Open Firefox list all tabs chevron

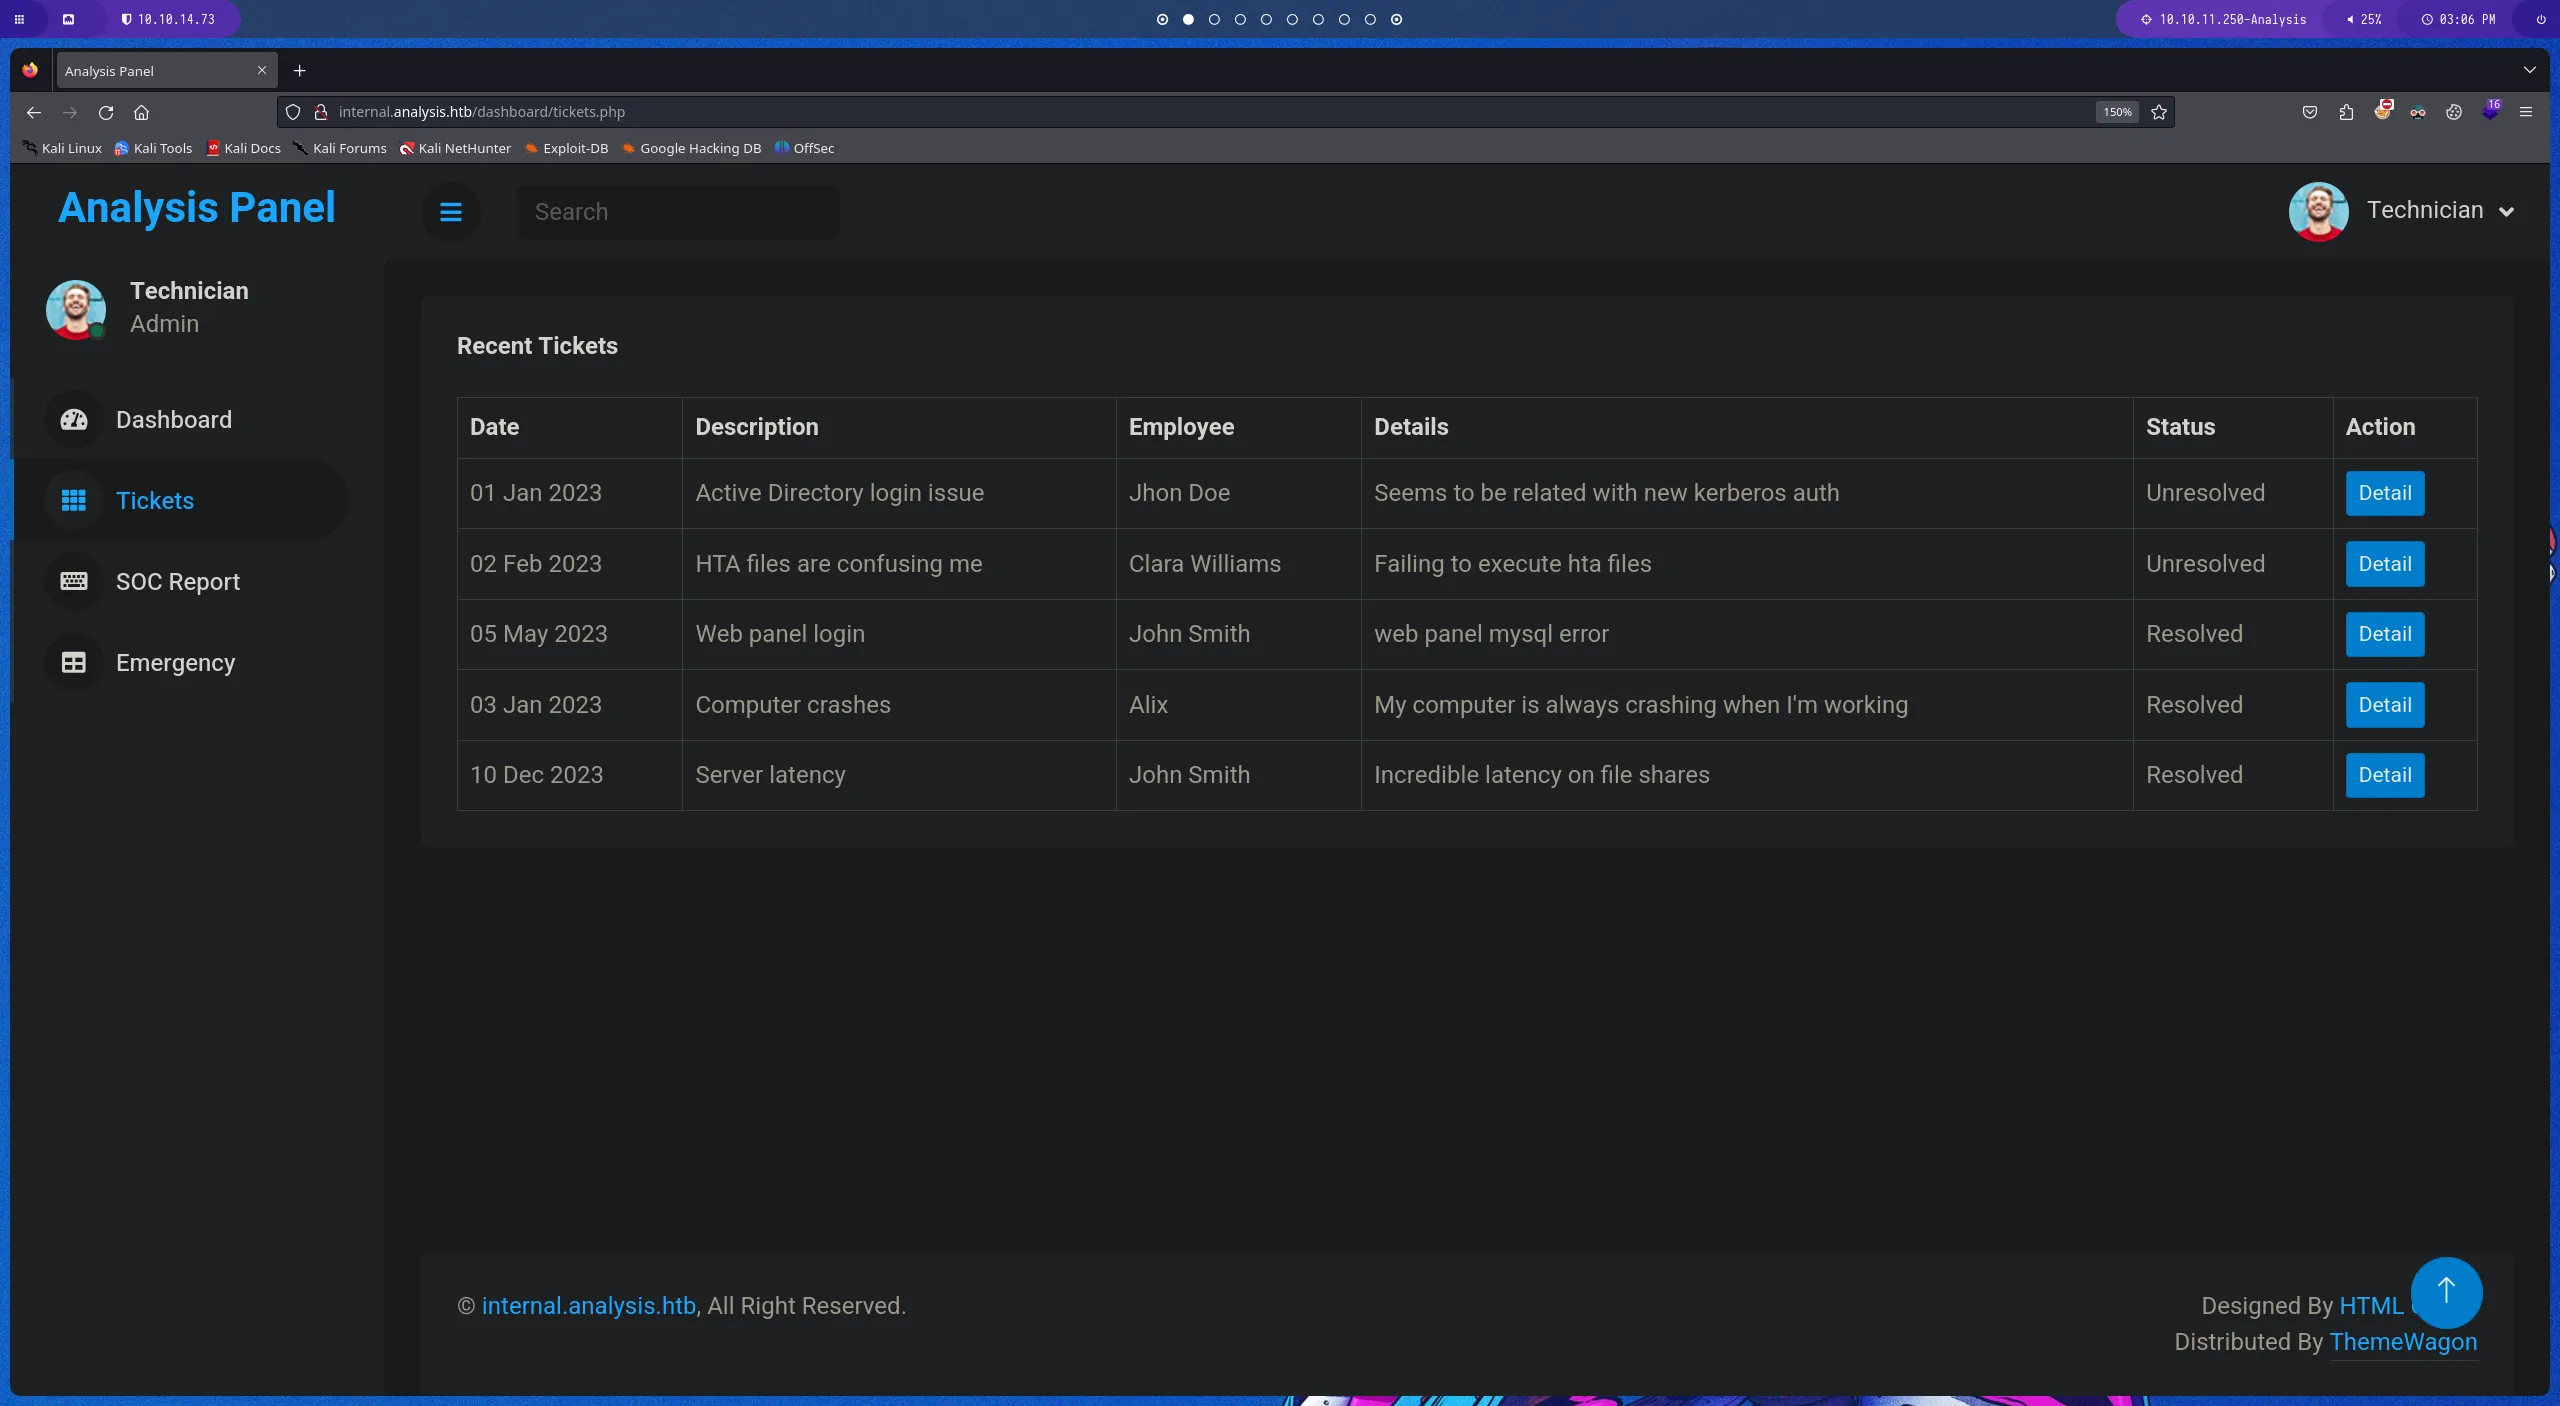click(x=2529, y=70)
